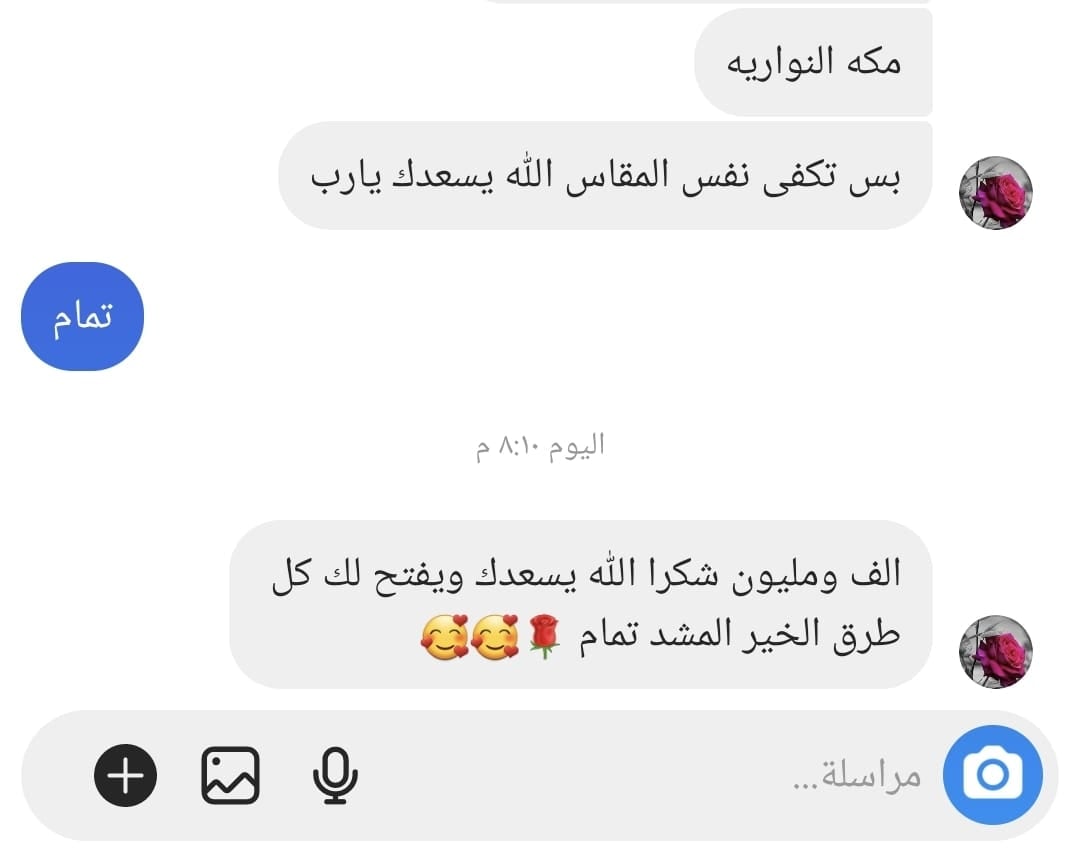The width and height of the screenshot is (1080, 861).
Task: Open the photo gallery picker icon
Action: point(230,775)
